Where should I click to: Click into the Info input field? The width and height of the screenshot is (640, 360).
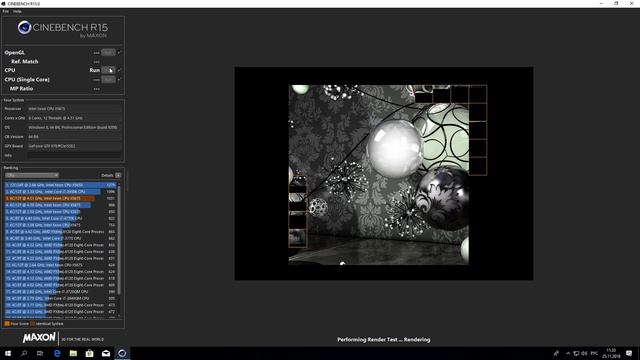tap(74, 156)
